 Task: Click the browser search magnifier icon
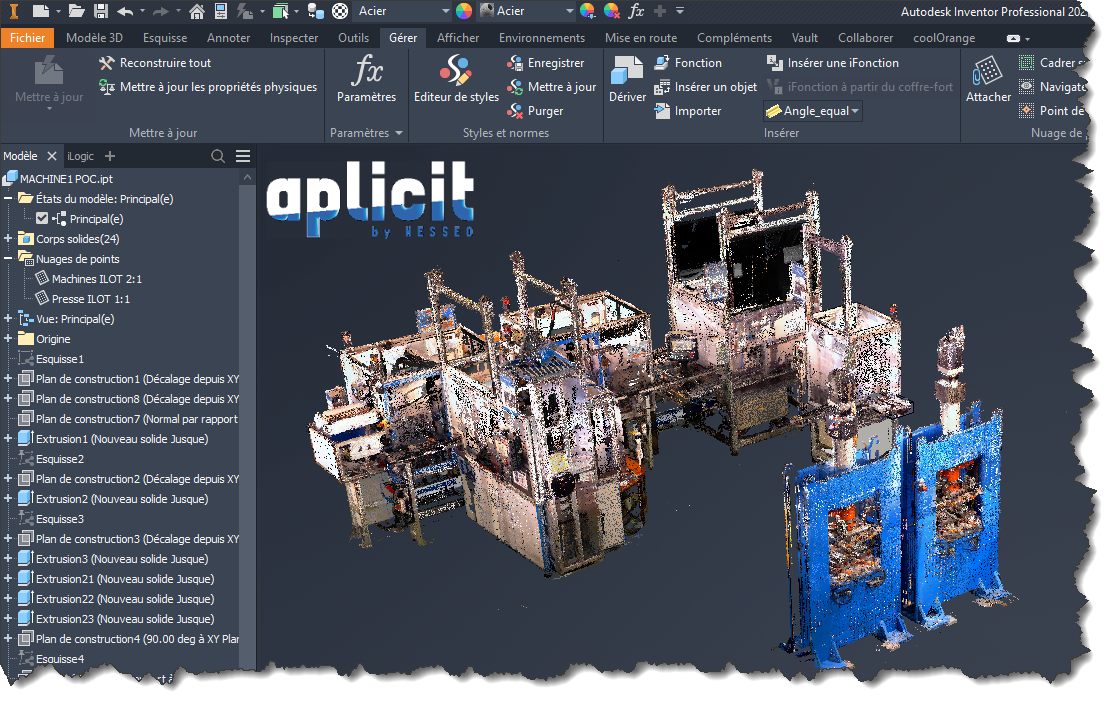coord(218,156)
